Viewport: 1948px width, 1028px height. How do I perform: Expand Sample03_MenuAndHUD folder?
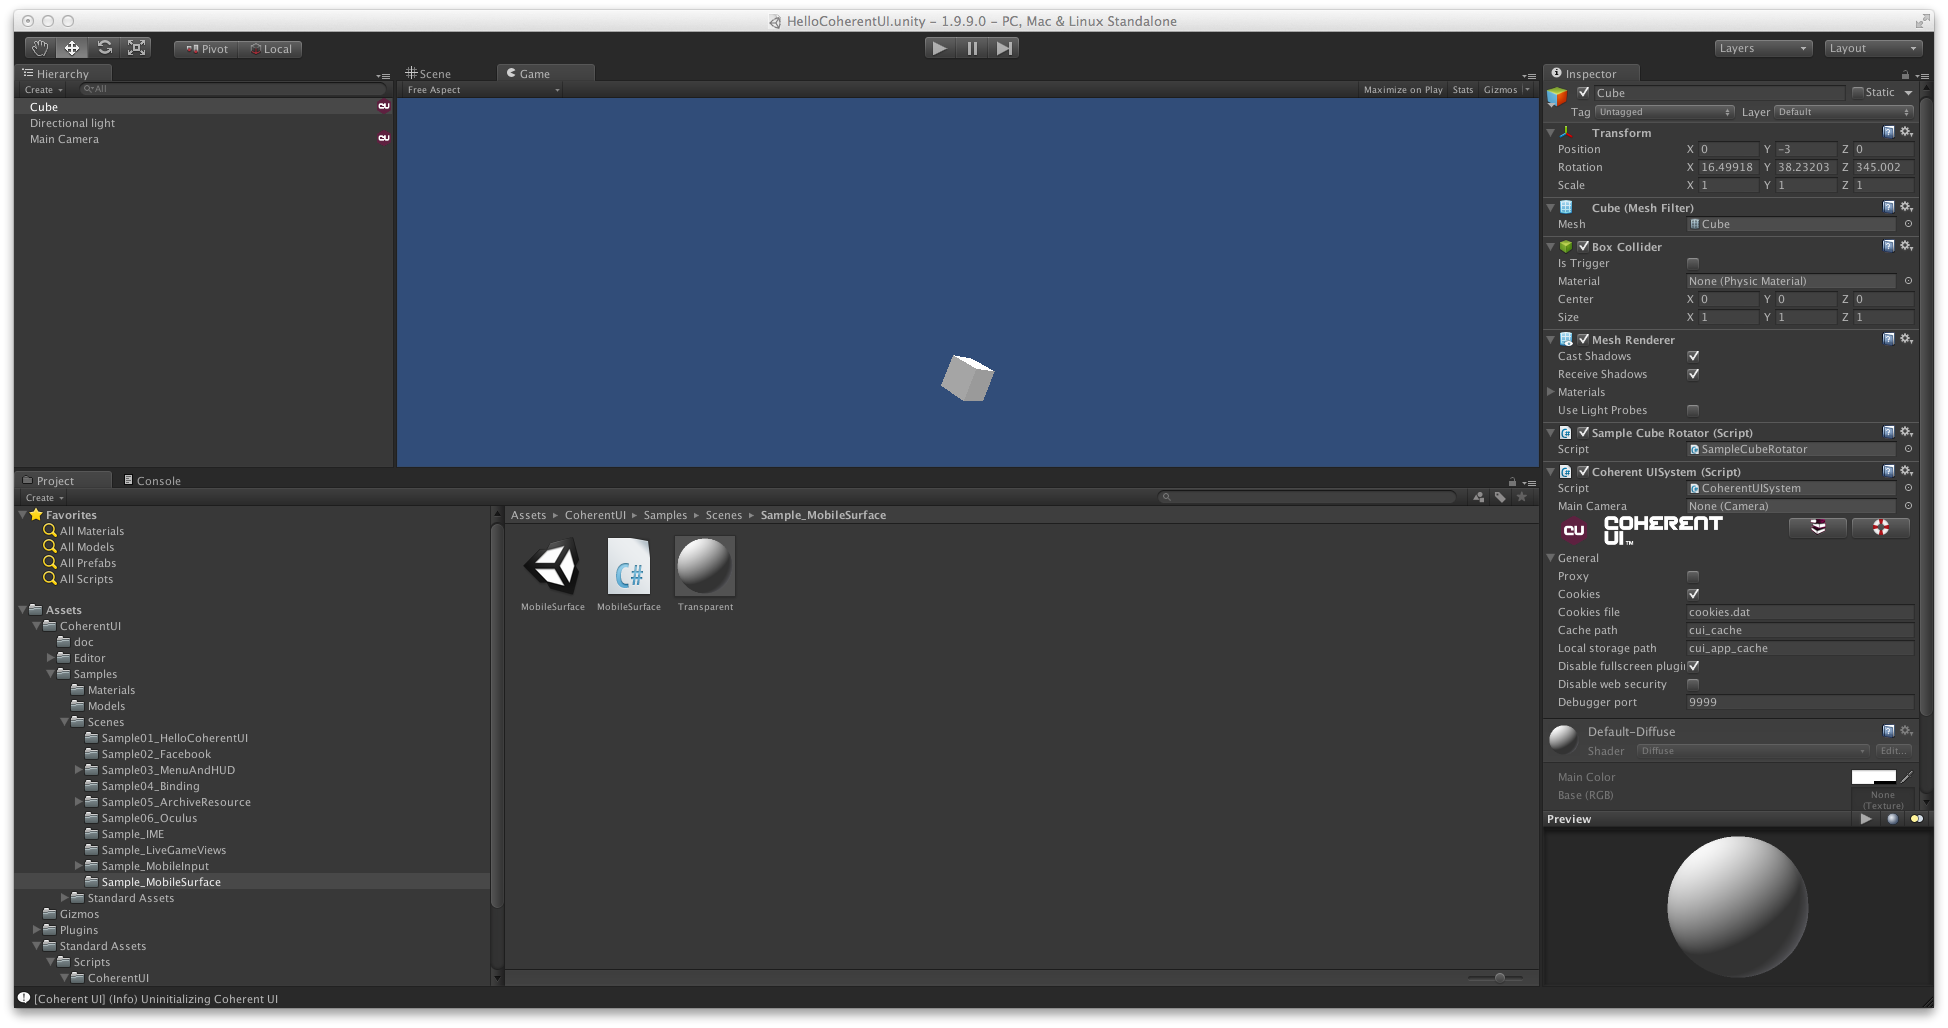coord(79,770)
